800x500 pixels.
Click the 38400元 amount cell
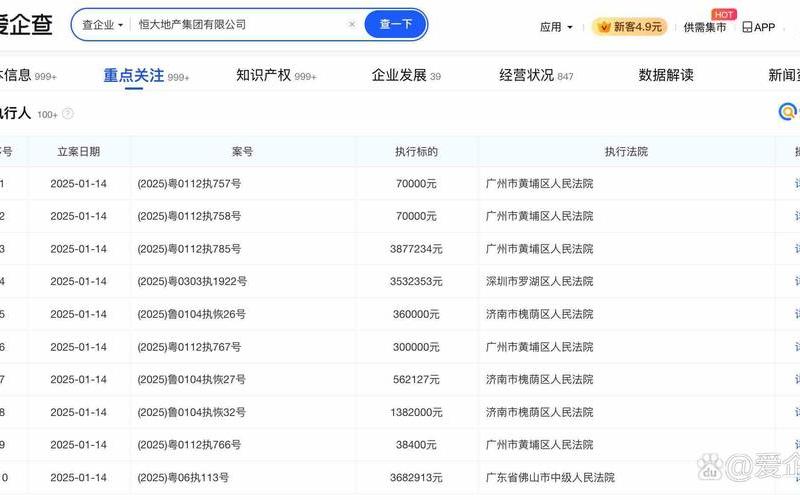coord(416,445)
